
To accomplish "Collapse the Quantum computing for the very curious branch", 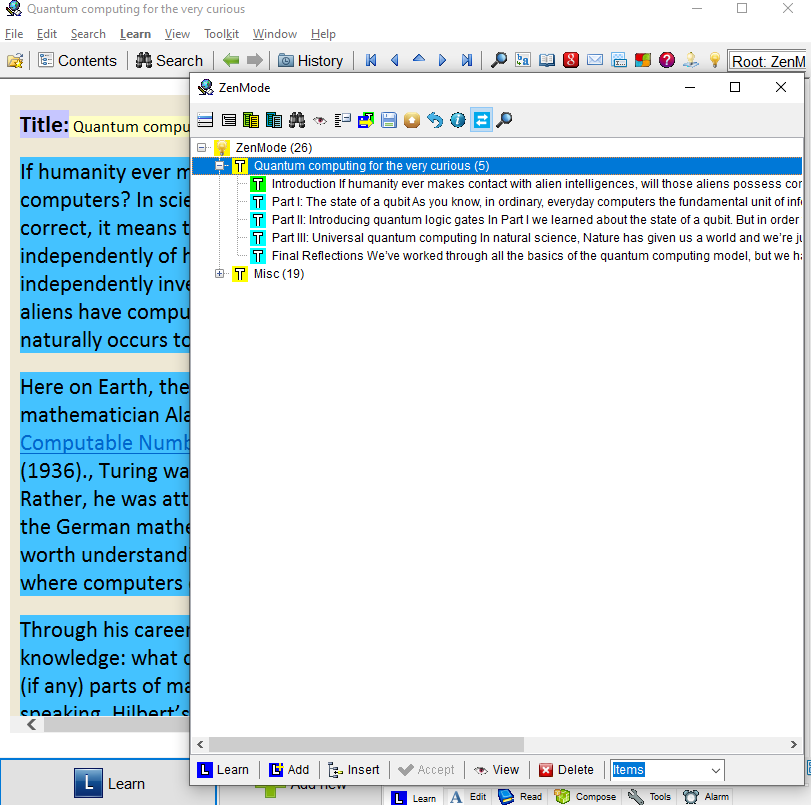I will [x=219, y=166].
